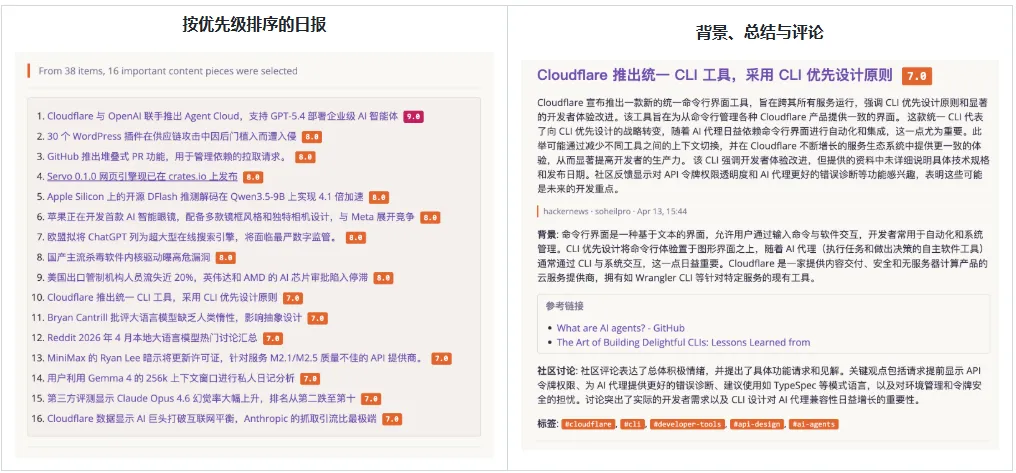
Task: Open the US export control staff loss headline
Action: click(207, 277)
